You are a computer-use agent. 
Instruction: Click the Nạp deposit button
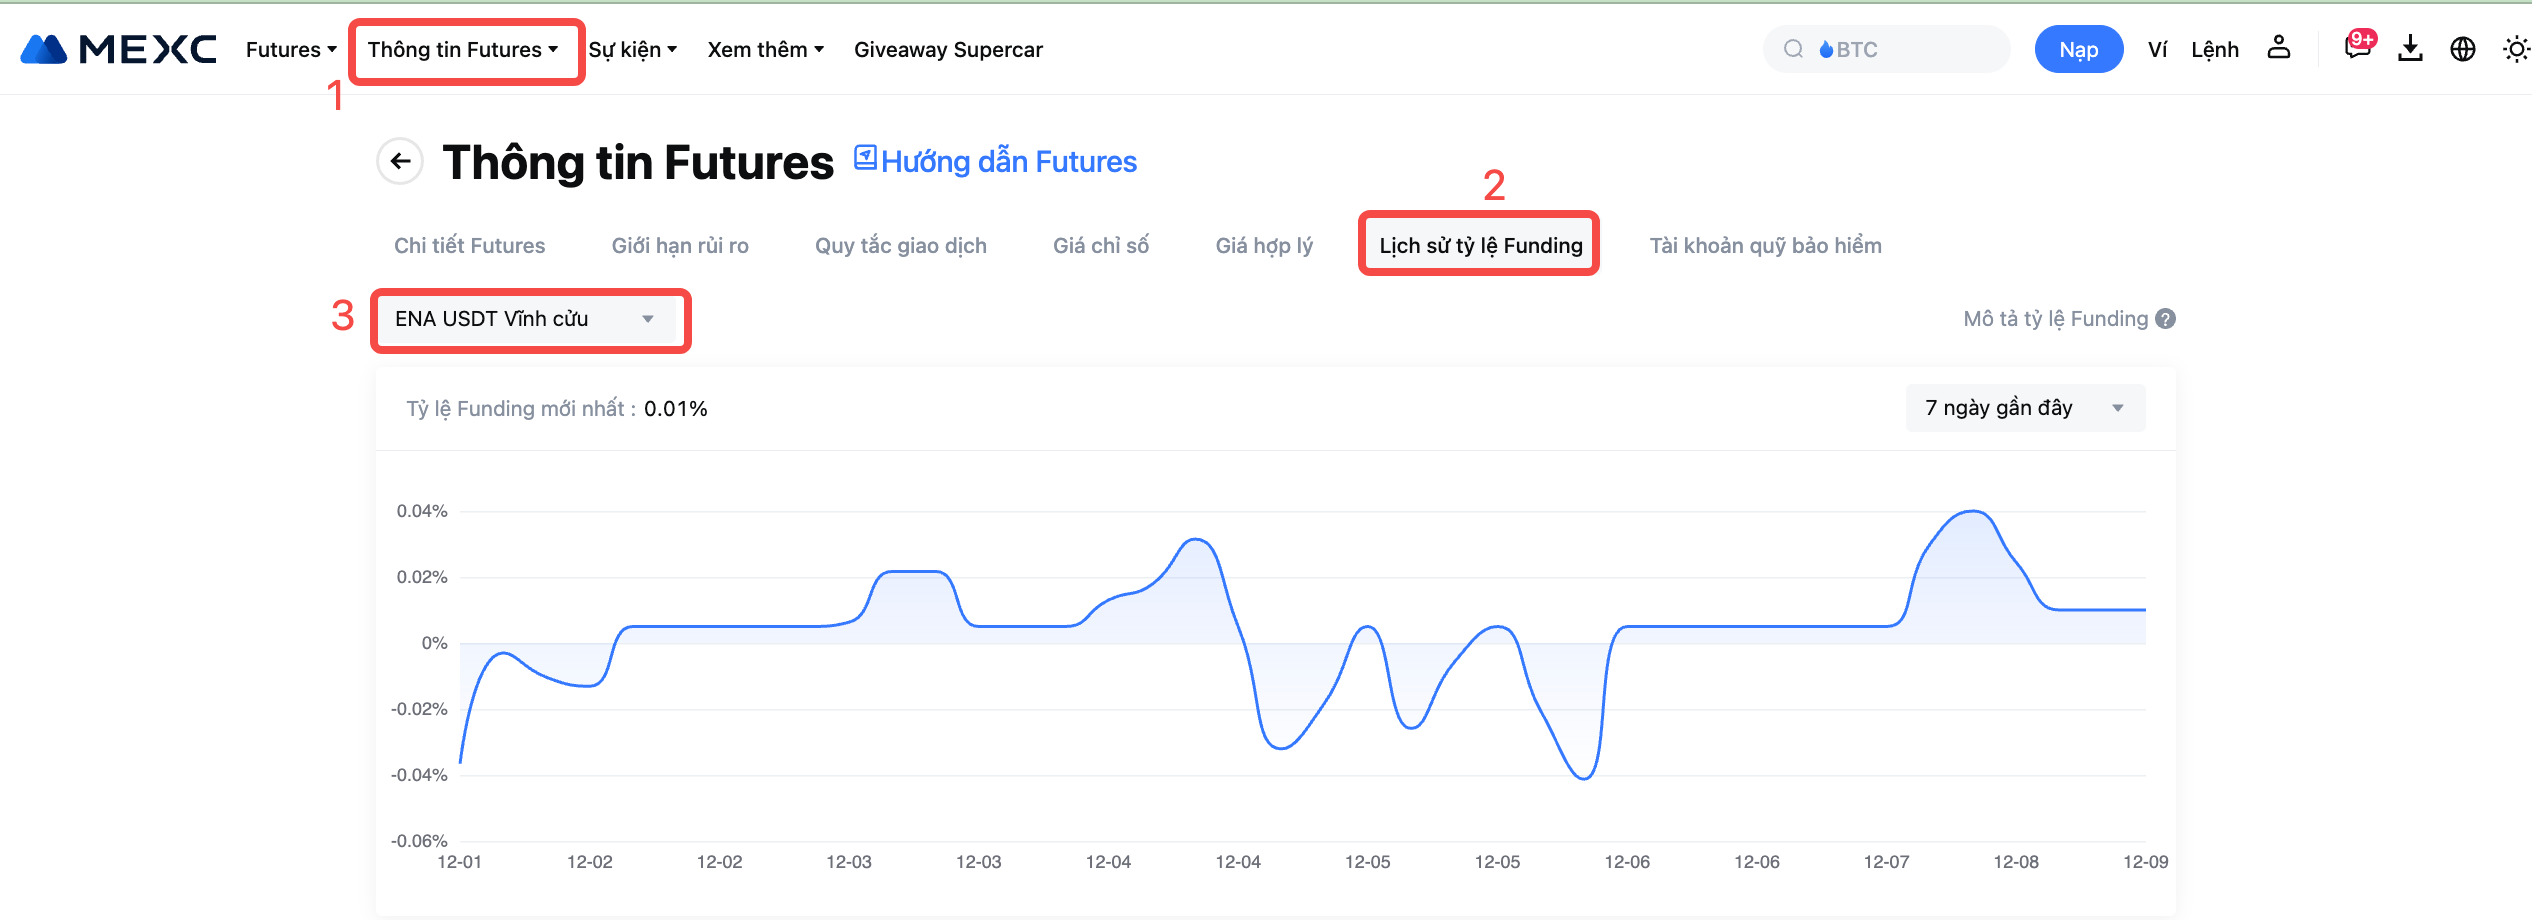(2078, 49)
